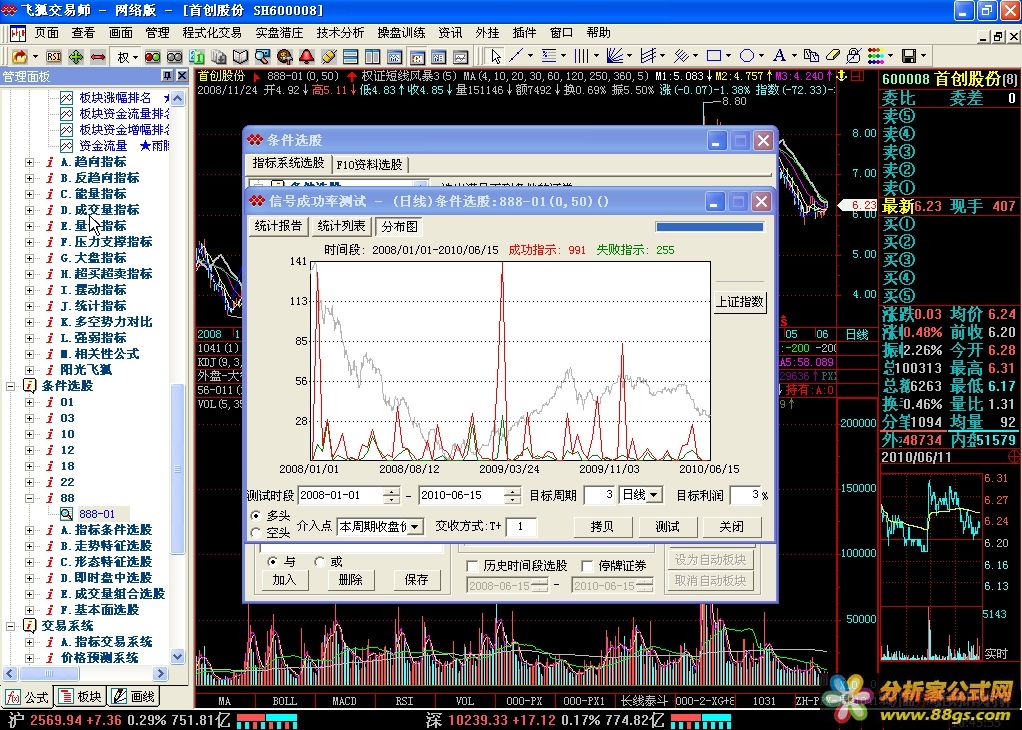The image size is (1022, 730).
Task: Switch to the 画线 bottom tab
Action: coord(134,696)
